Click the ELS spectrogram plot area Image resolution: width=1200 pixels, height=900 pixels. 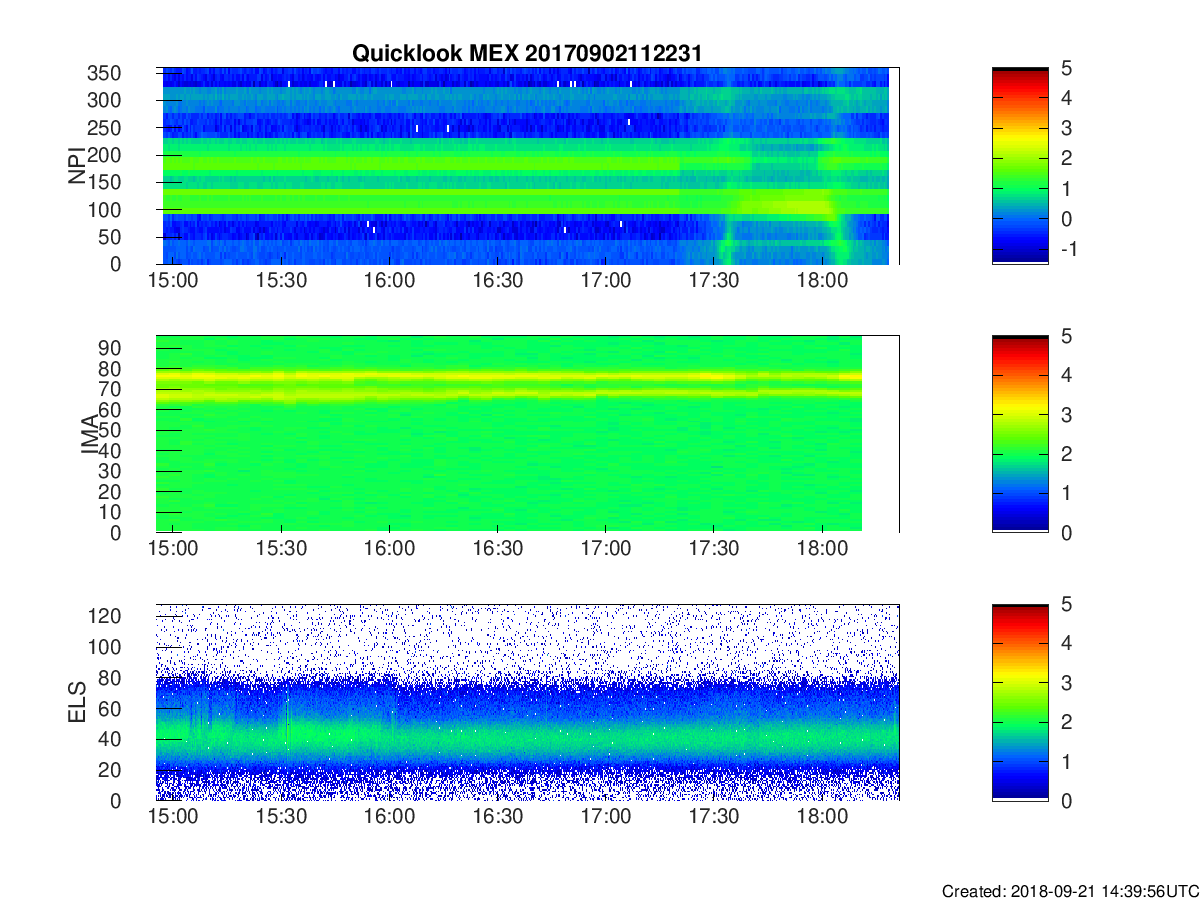tap(527, 702)
